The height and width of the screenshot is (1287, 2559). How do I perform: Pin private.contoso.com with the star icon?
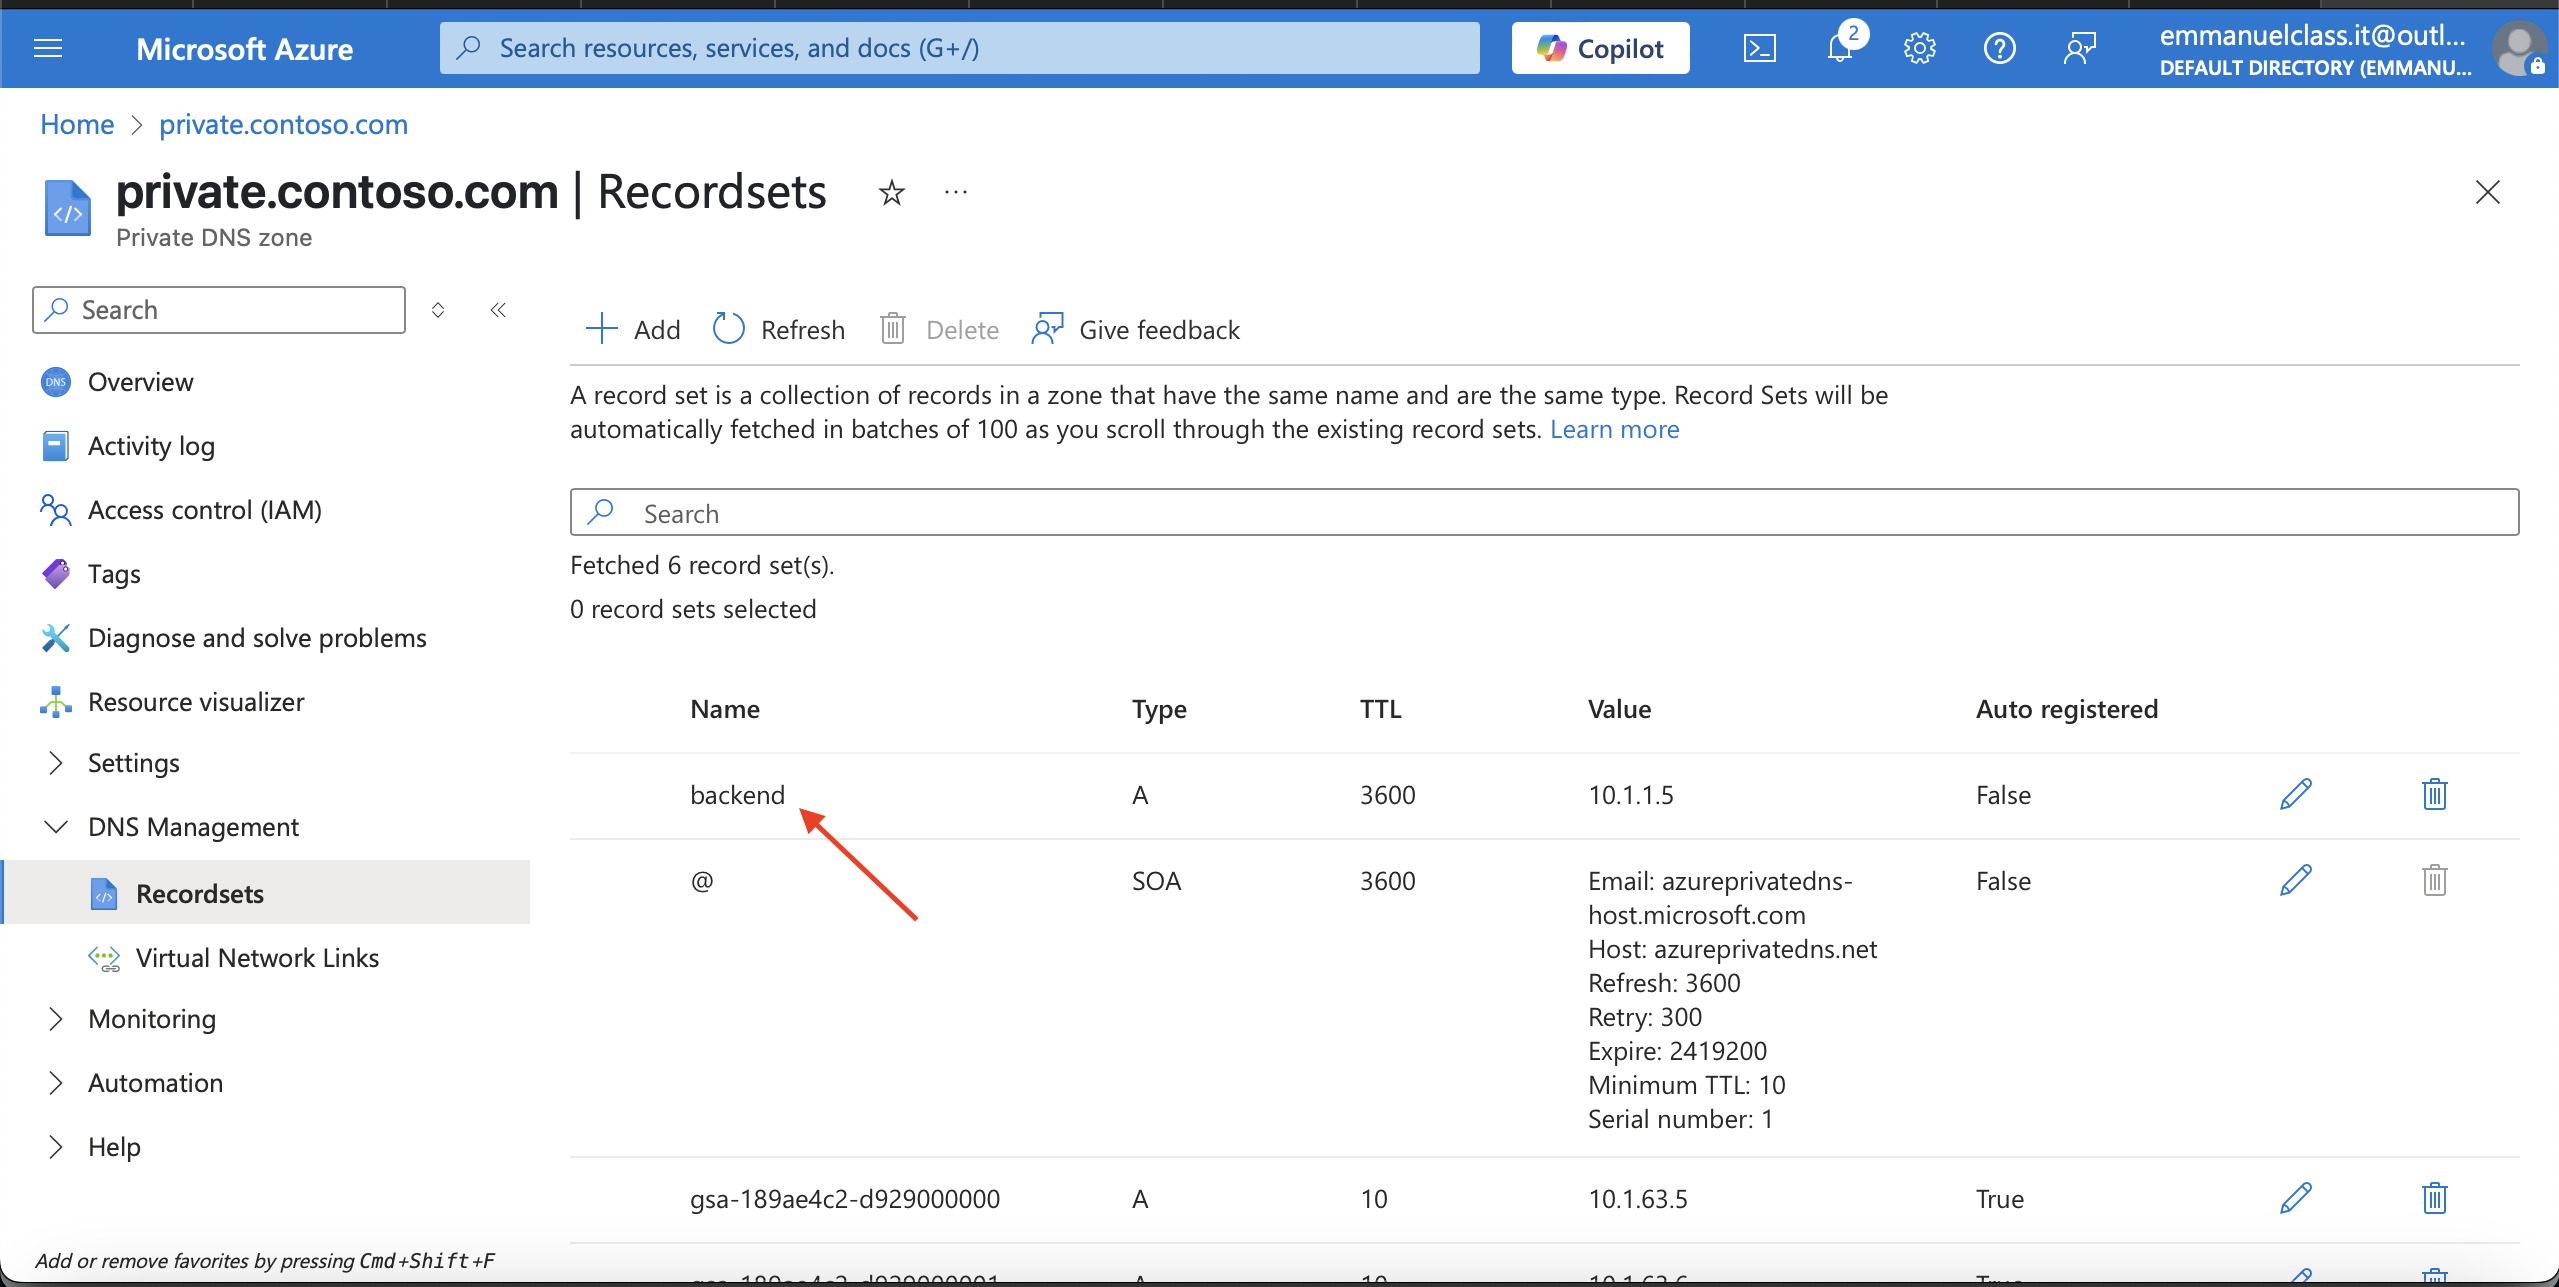[x=891, y=192]
